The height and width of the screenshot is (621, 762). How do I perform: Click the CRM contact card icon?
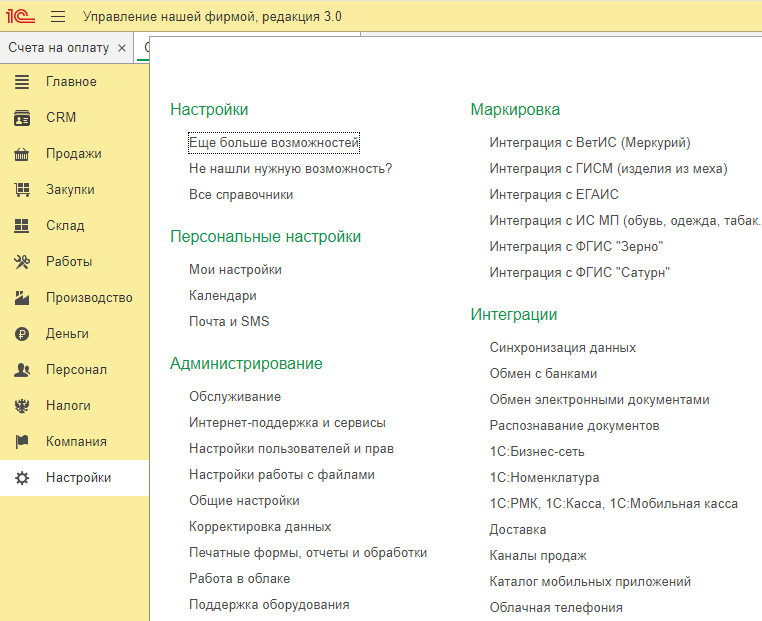(x=22, y=118)
